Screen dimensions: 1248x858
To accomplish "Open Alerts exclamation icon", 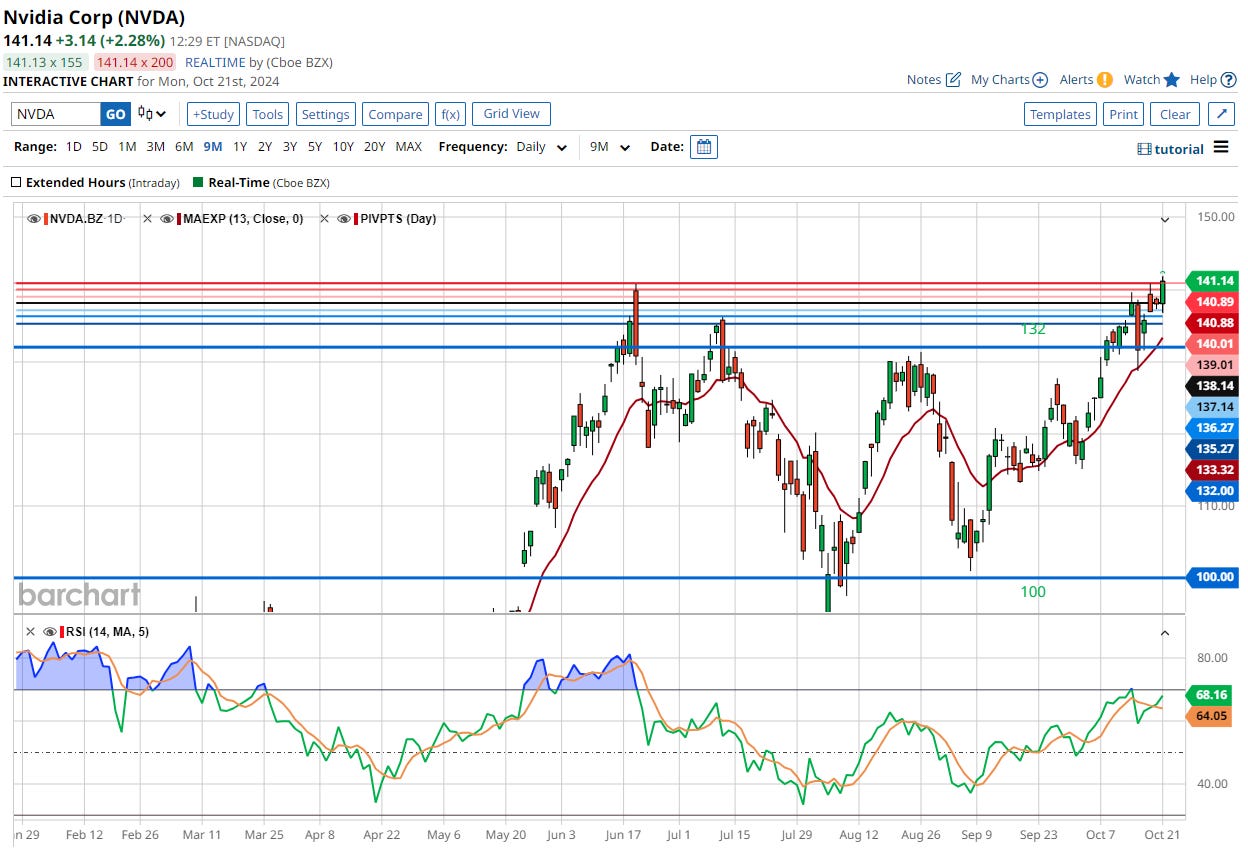I will tap(1104, 80).
